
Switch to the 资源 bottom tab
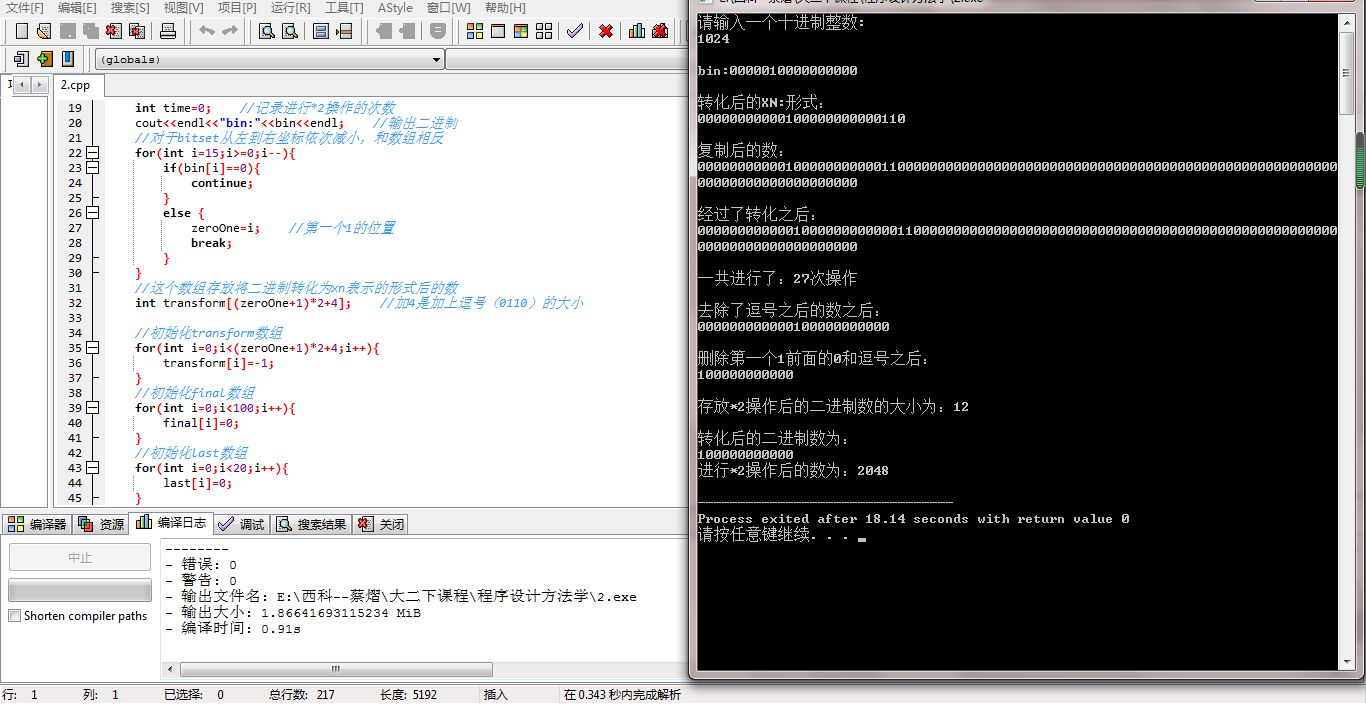(x=101, y=524)
